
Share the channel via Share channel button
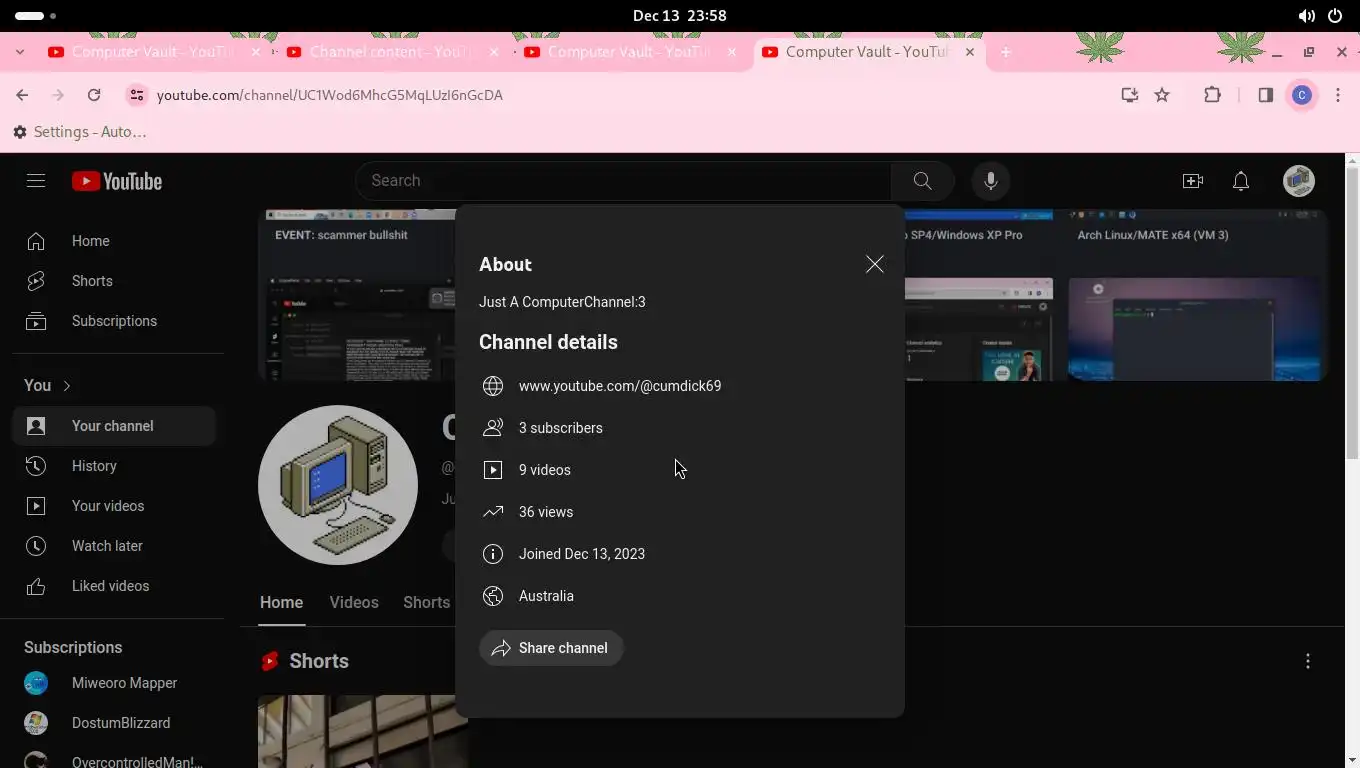[x=551, y=648]
